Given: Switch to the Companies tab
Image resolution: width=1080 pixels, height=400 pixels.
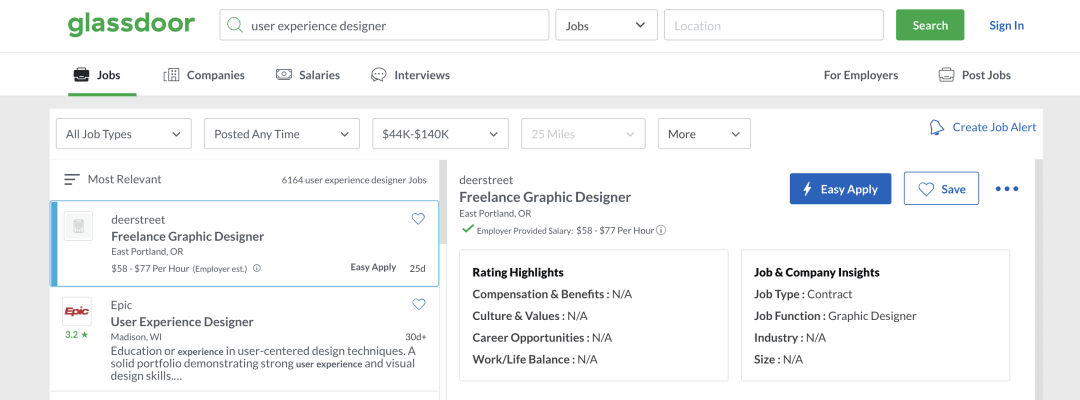Looking at the screenshot, I should pos(204,75).
